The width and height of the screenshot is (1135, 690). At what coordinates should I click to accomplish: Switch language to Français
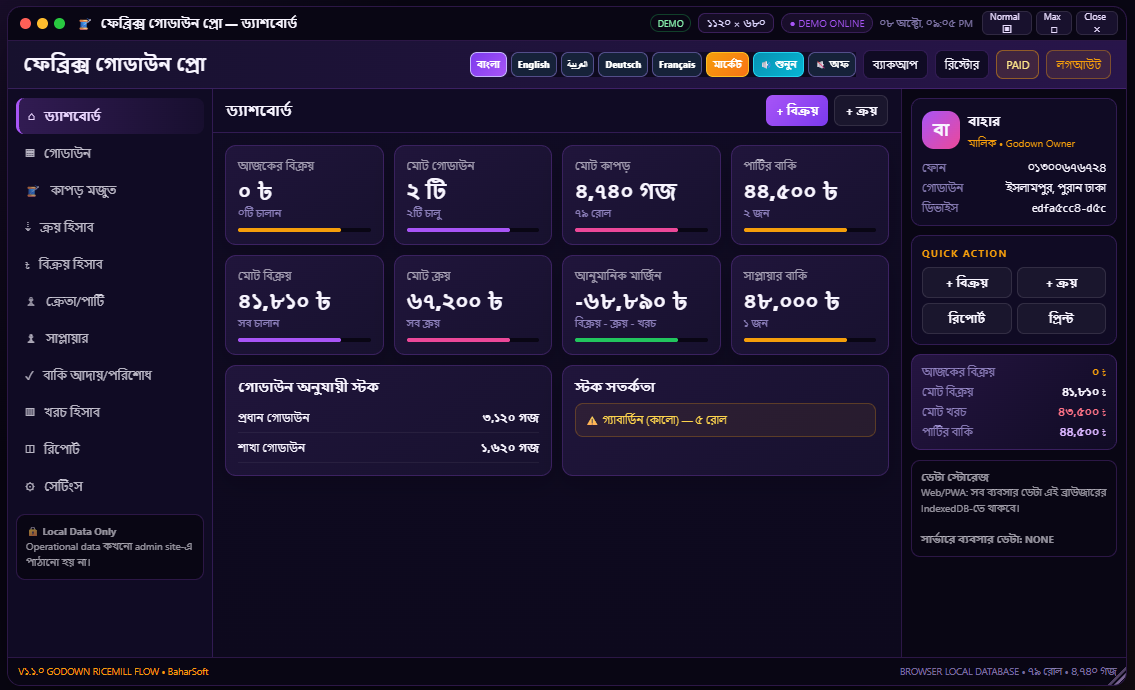point(677,64)
